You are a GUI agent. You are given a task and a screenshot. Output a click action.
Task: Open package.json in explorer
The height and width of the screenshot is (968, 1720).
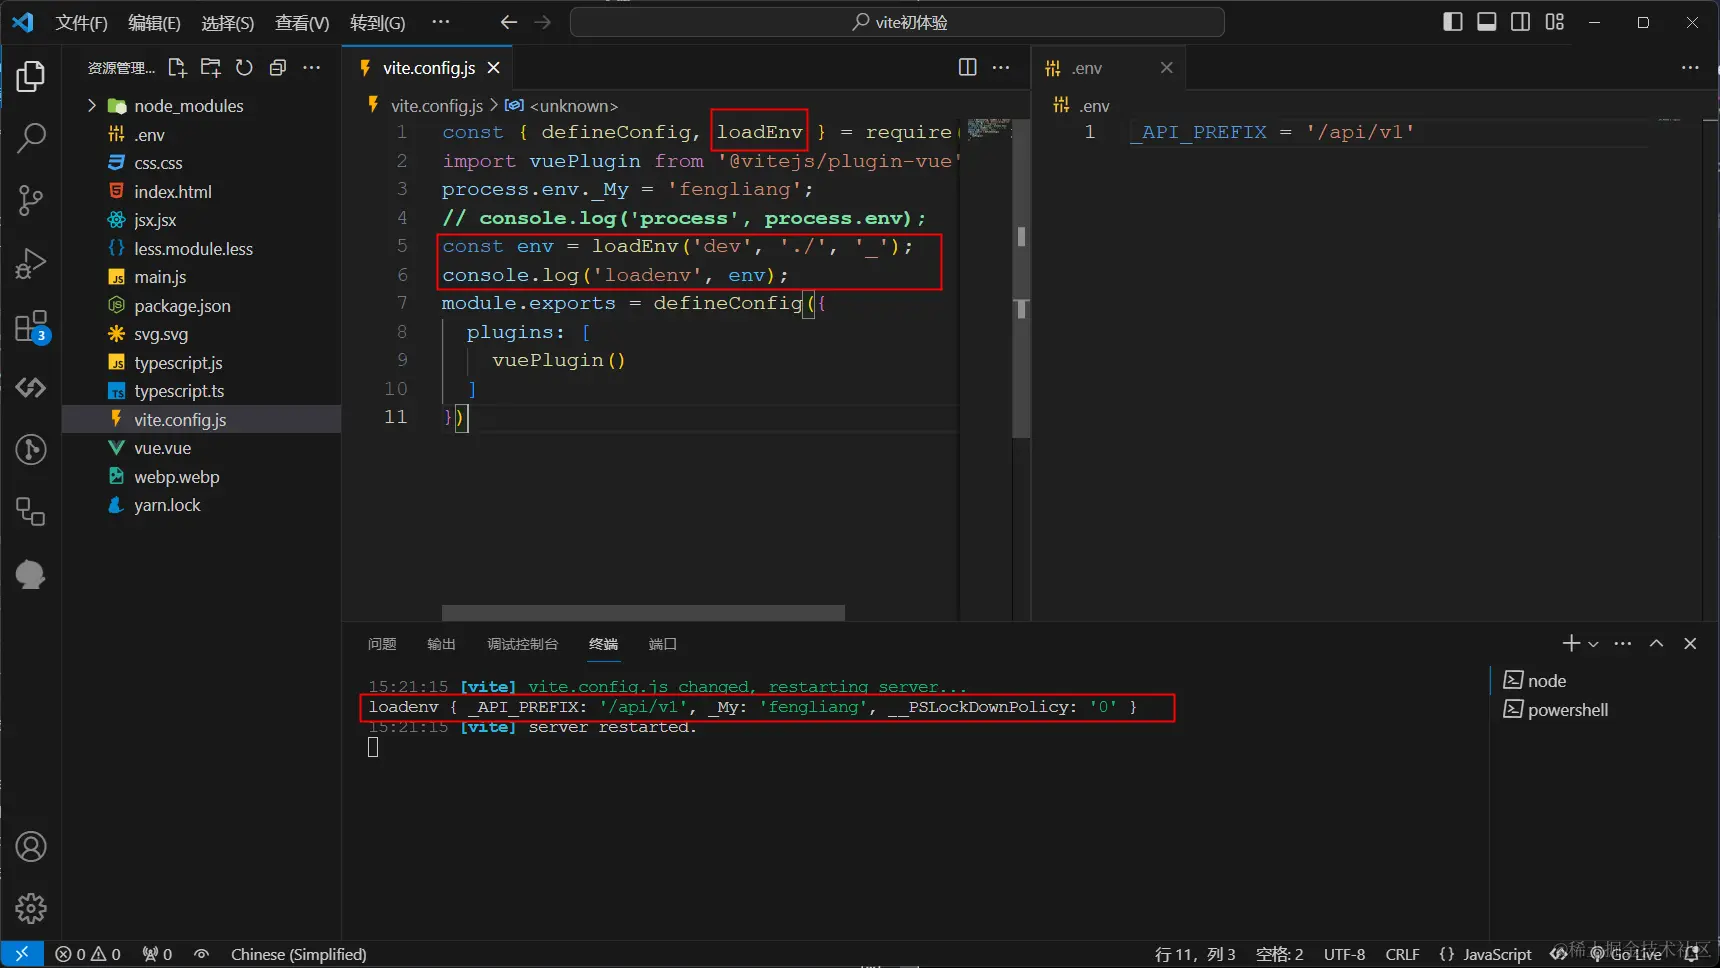pos(182,305)
